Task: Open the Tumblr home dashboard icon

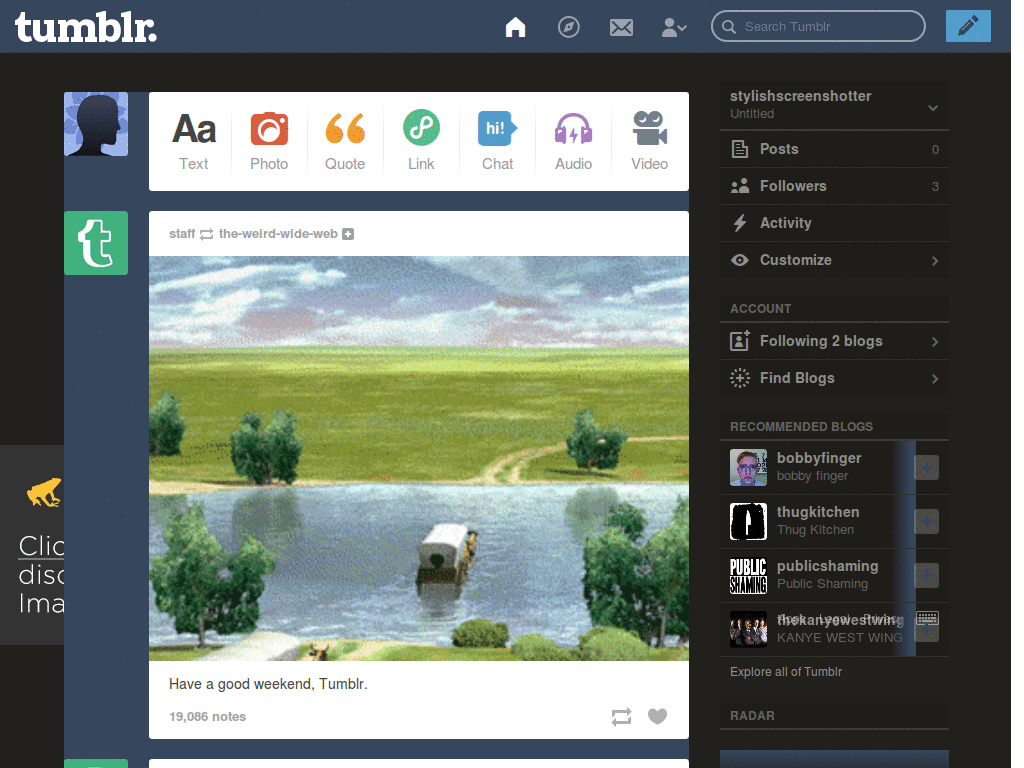Action: click(x=515, y=27)
